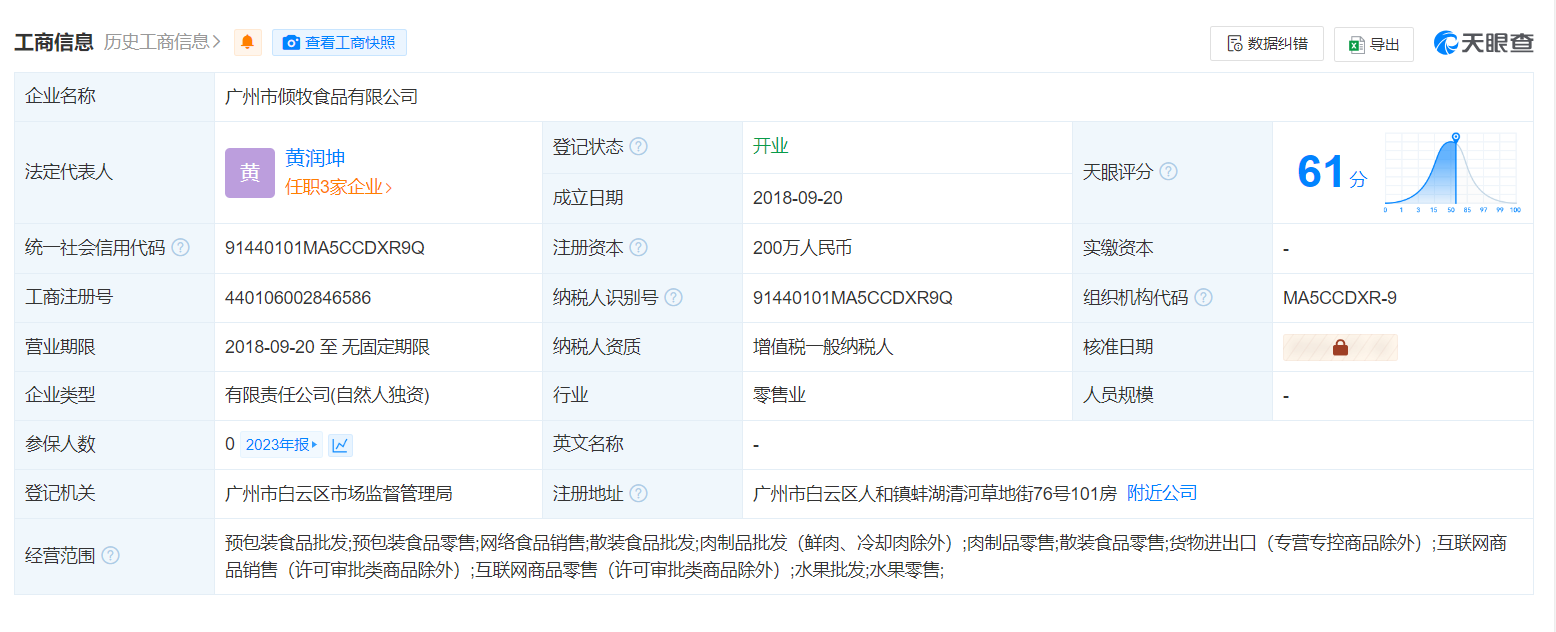Click registered capital 200万人民币
Image resolution: width=1556 pixels, height=632 pixels.
tap(803, 248)
